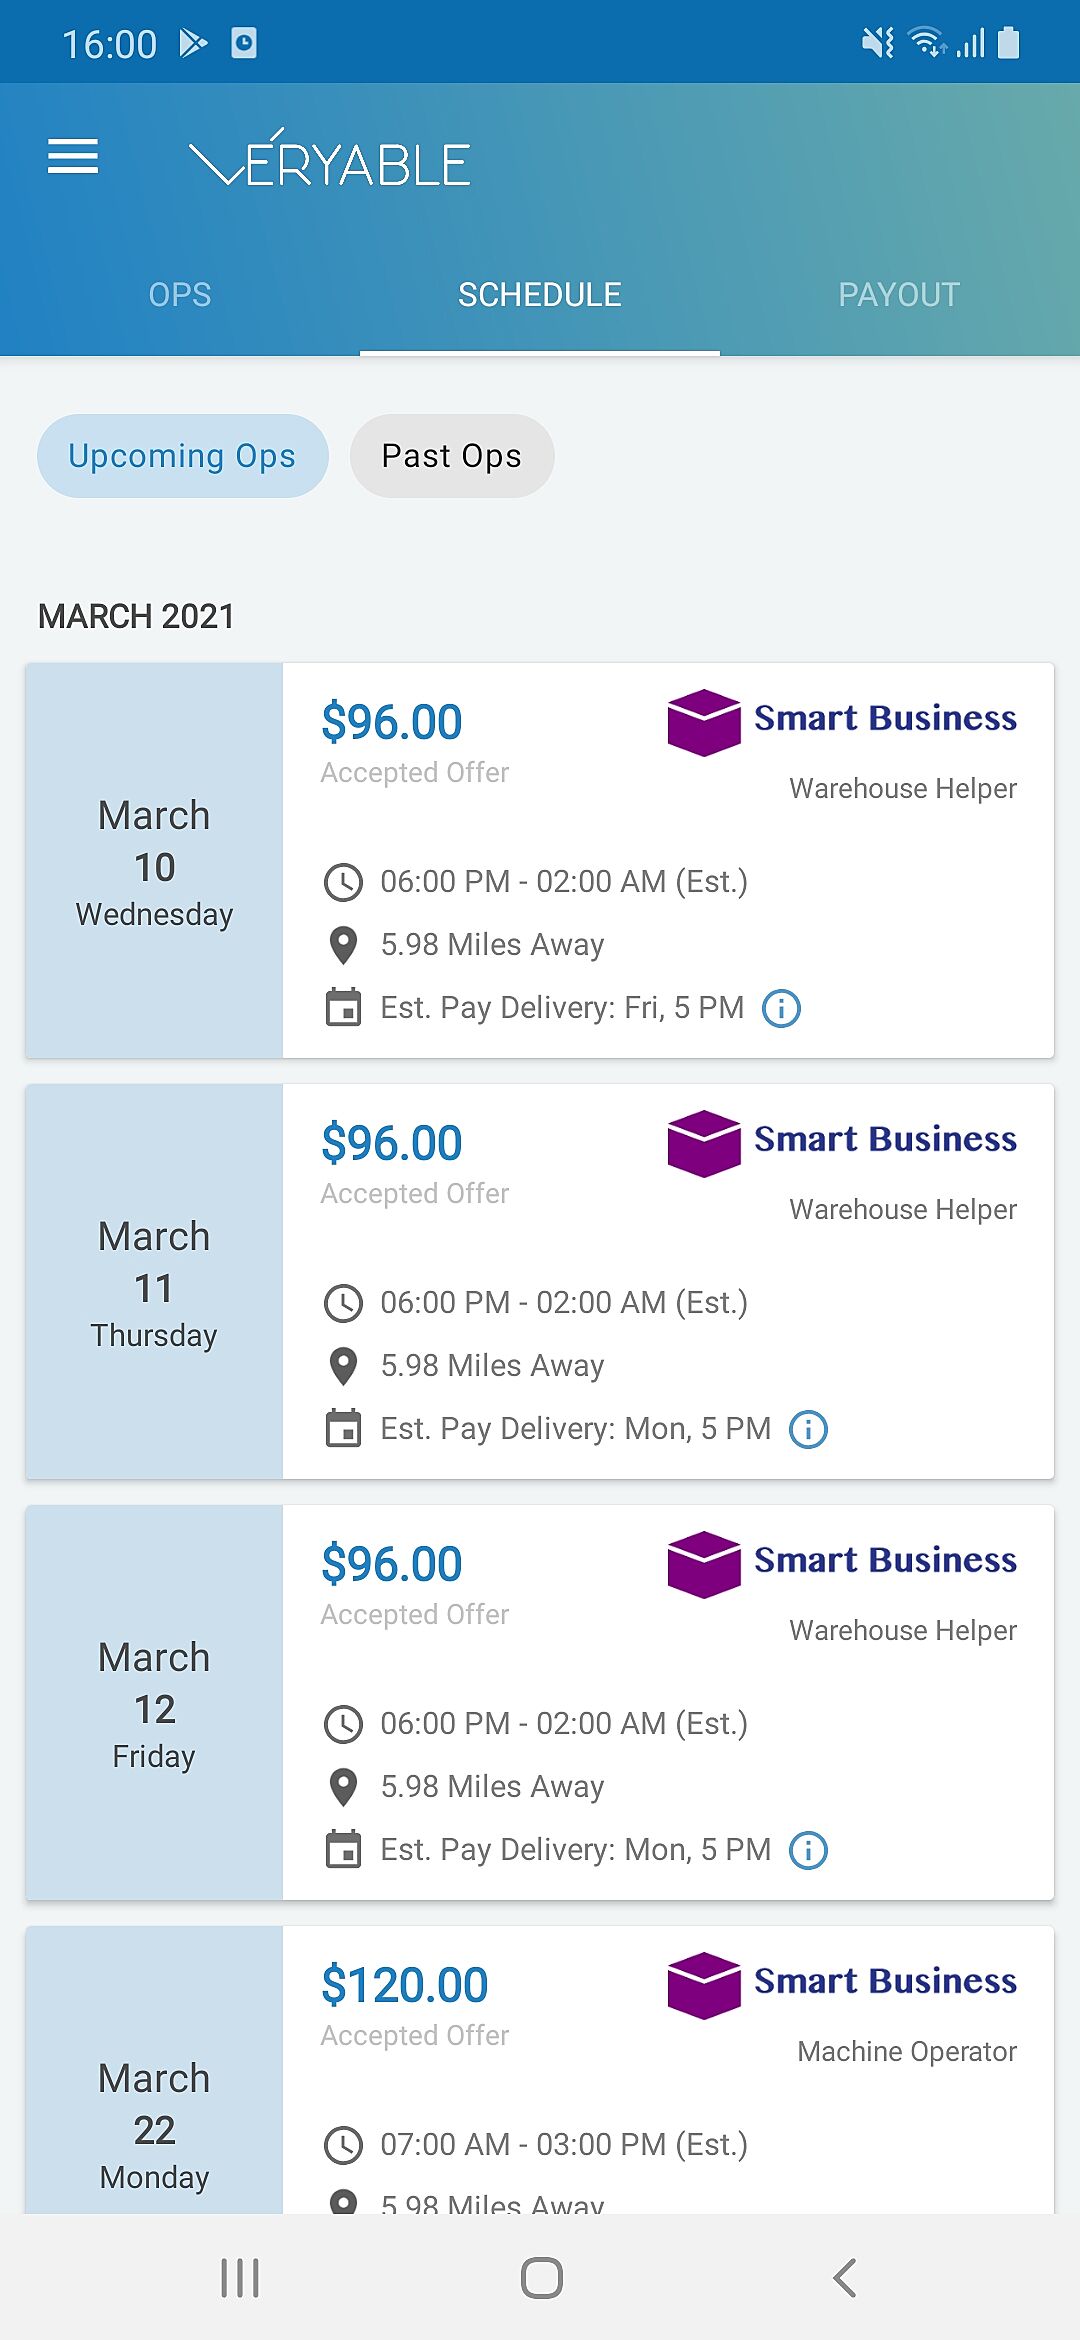Open the hamburger navigation menu

click(x=73, y=157)
